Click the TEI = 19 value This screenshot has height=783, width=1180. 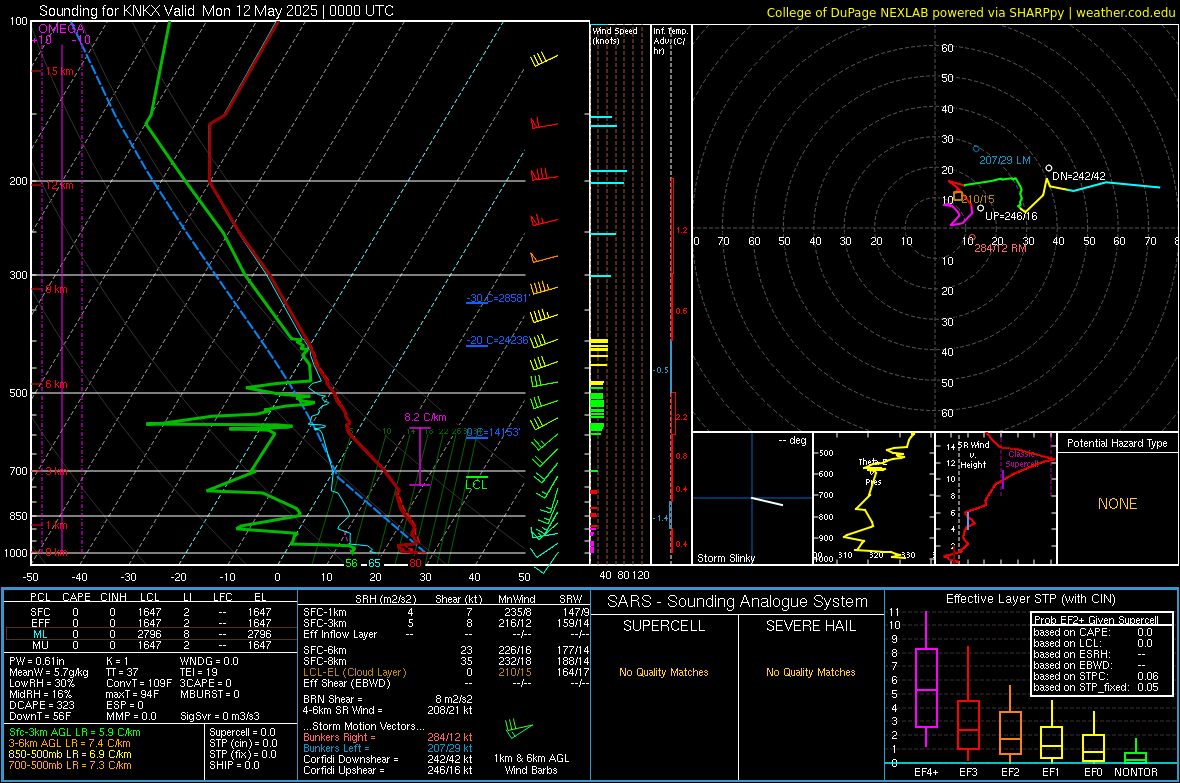tap(199, 672)
